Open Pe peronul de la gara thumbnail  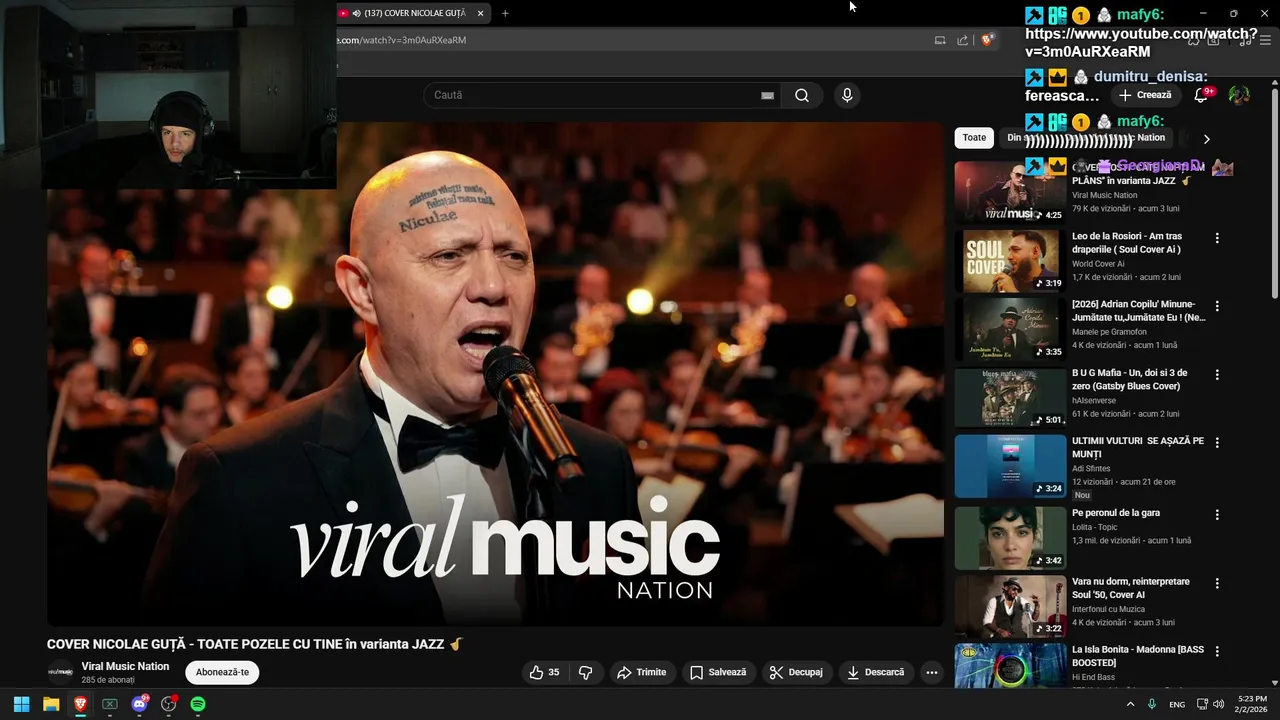tap(1010, 538)
